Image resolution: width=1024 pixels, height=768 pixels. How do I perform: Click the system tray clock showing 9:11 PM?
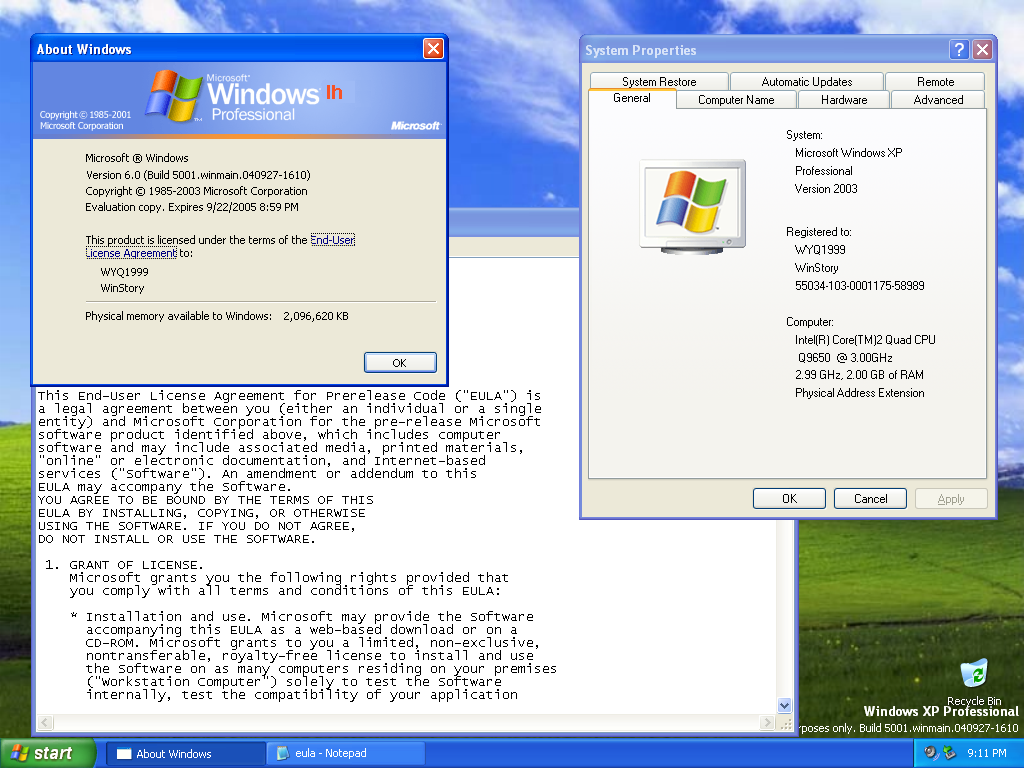click(986, 753)
